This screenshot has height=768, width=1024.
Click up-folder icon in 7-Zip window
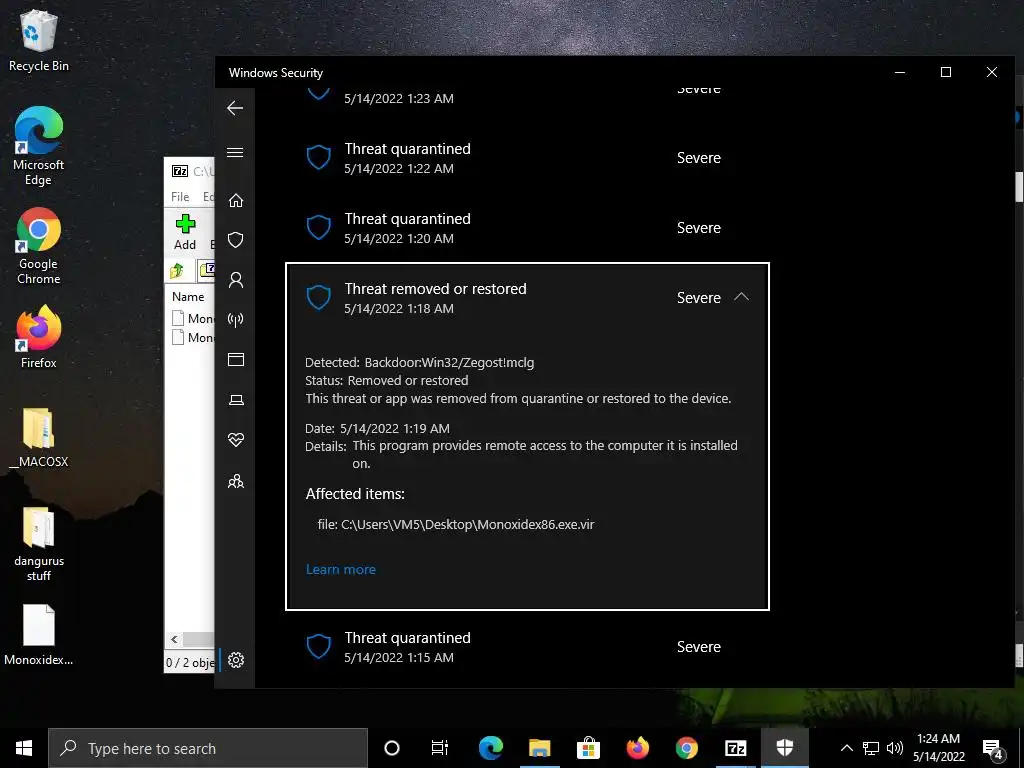tap(177, 270)
